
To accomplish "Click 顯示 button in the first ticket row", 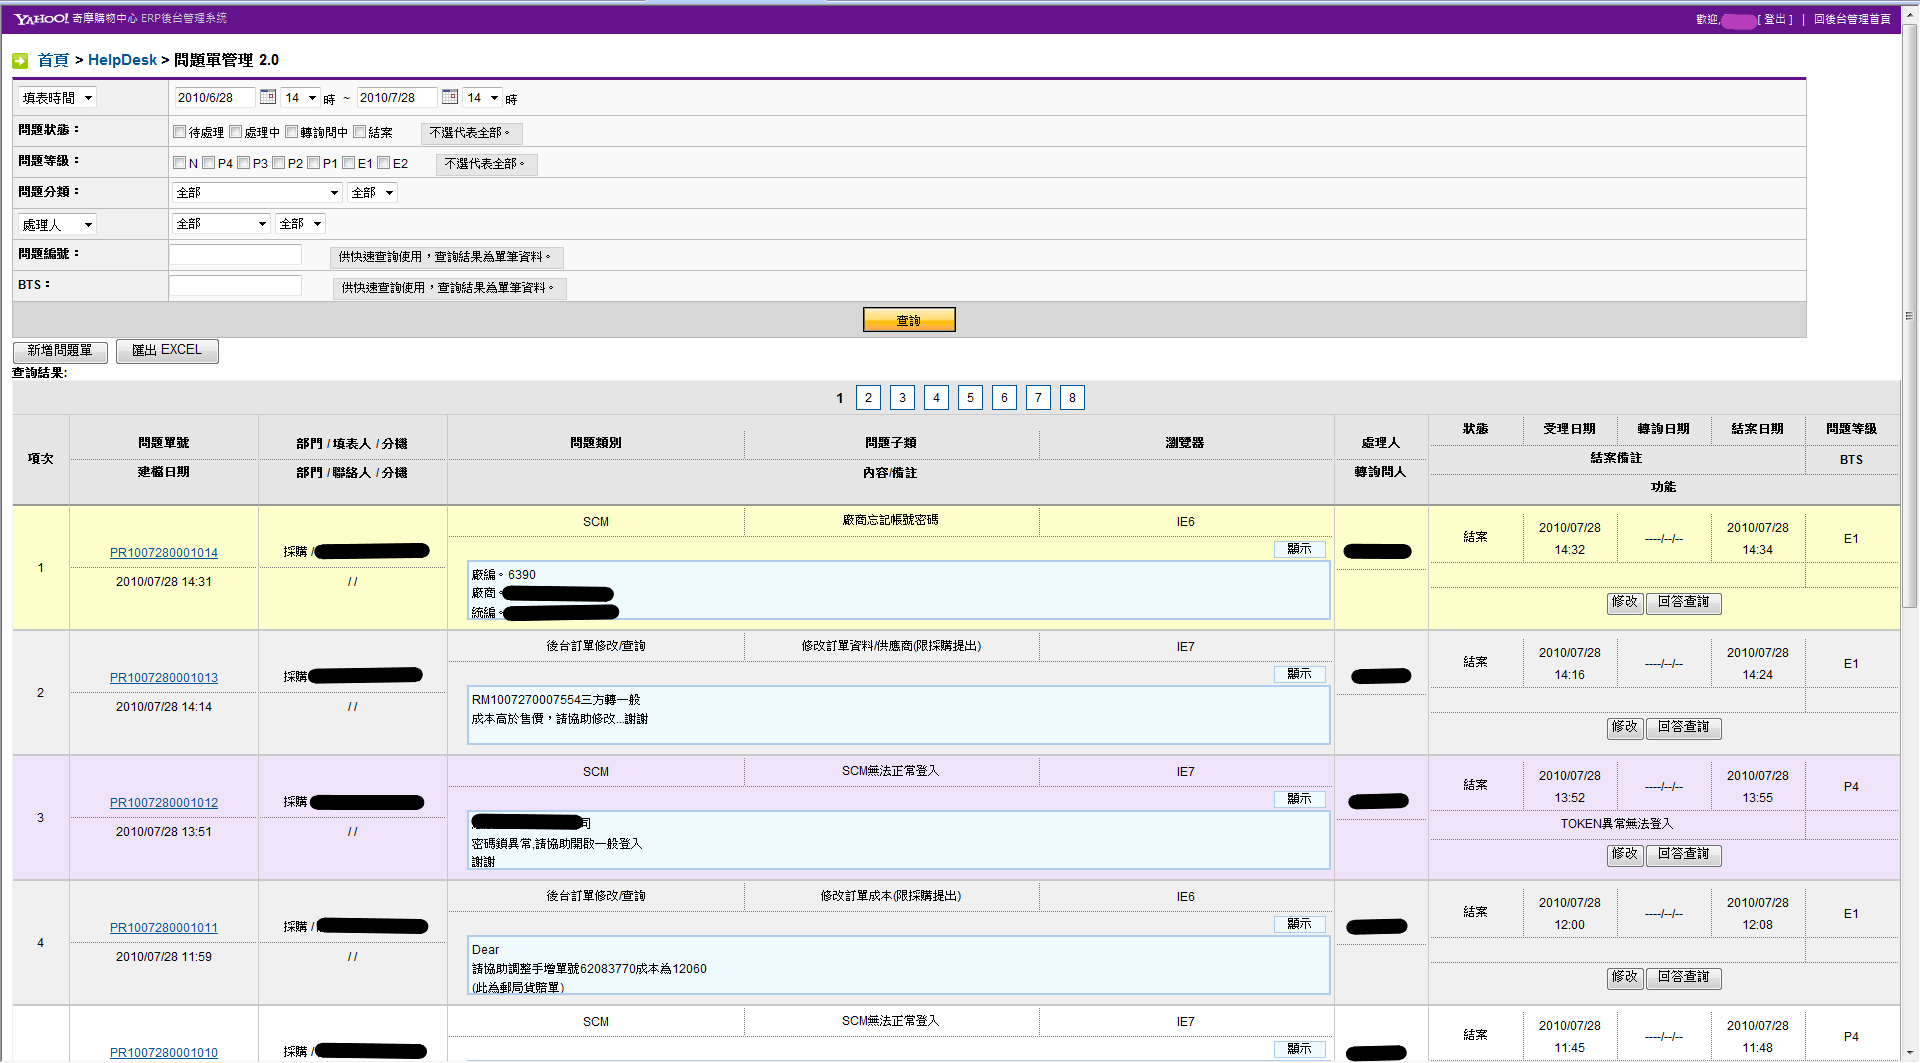I will 1299,549.
